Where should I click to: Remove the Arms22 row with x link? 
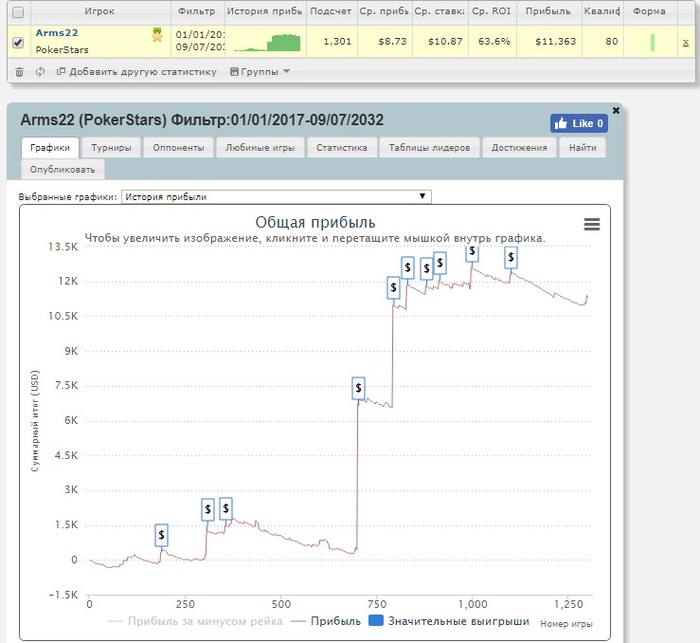point(685,43)
